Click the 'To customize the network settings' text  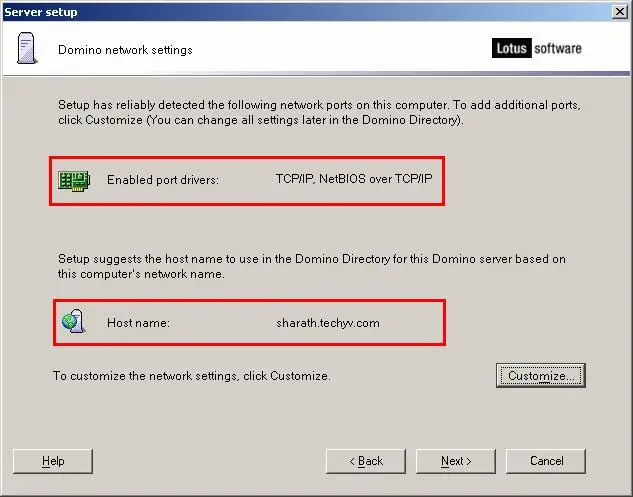[x=192, y=376]
